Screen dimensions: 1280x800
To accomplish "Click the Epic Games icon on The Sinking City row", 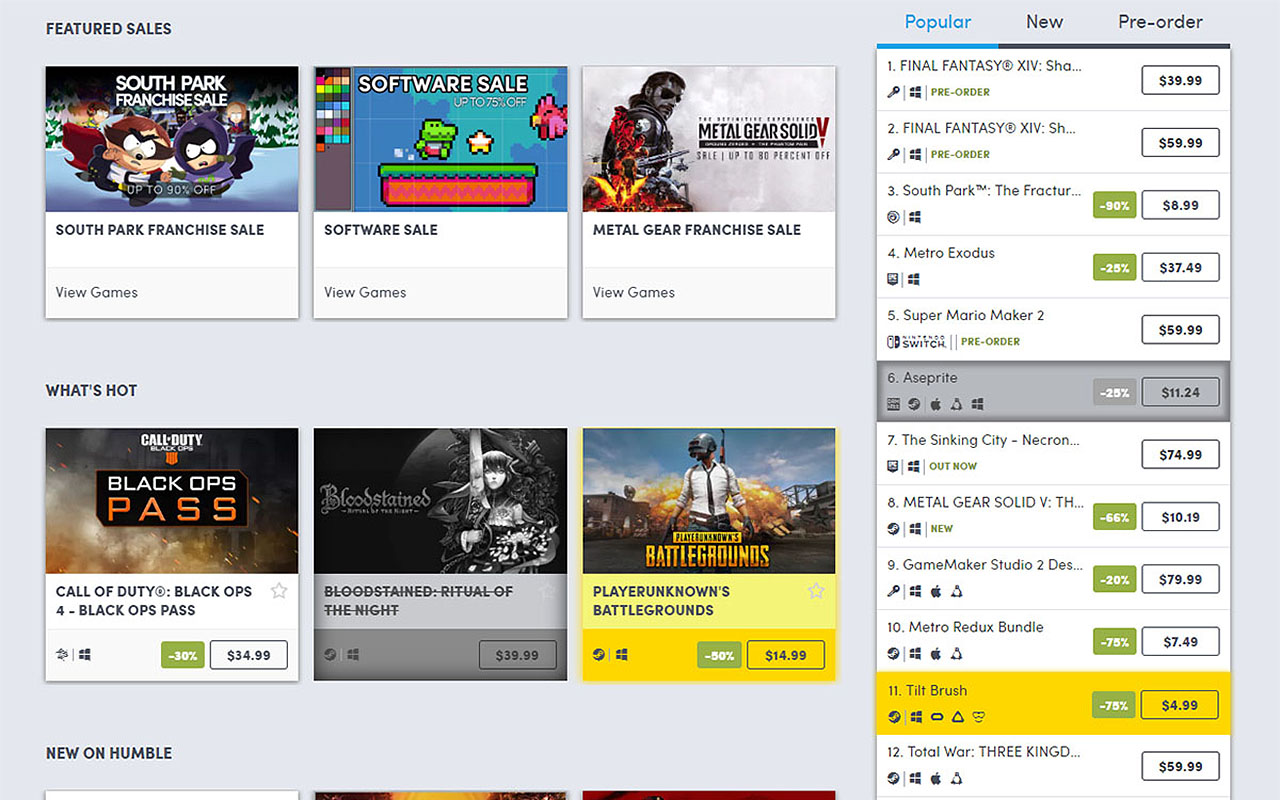I will [x=894, y=466].
